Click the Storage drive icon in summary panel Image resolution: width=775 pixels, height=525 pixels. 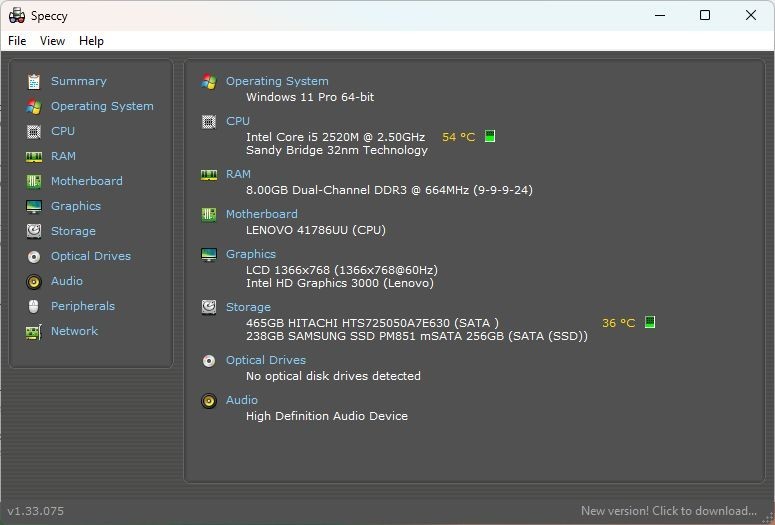(x=209, y=307)
